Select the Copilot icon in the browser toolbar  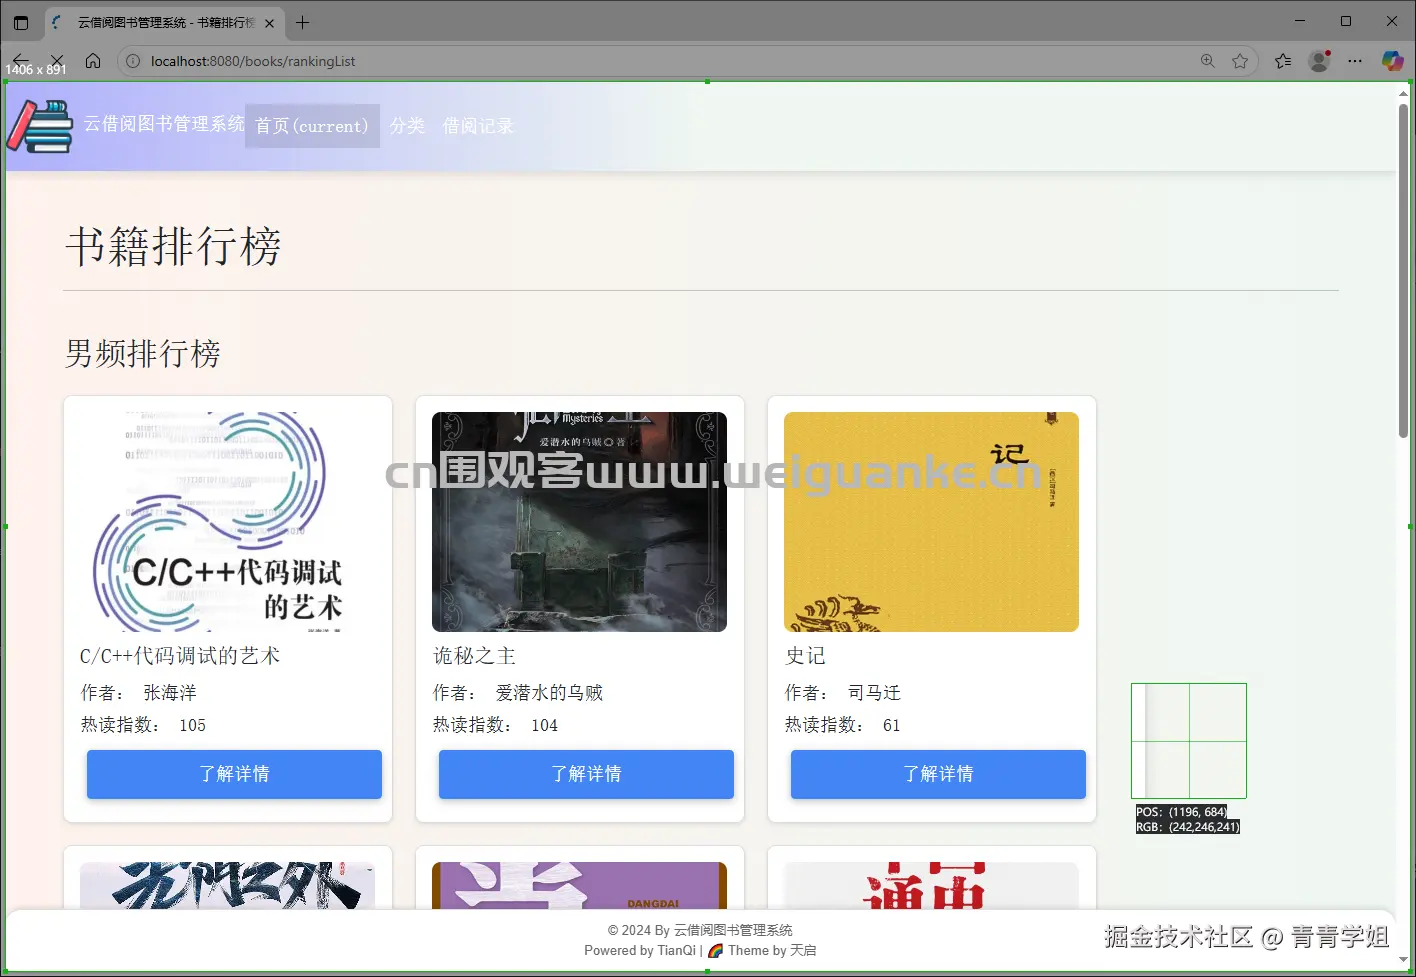(1392, 61)
